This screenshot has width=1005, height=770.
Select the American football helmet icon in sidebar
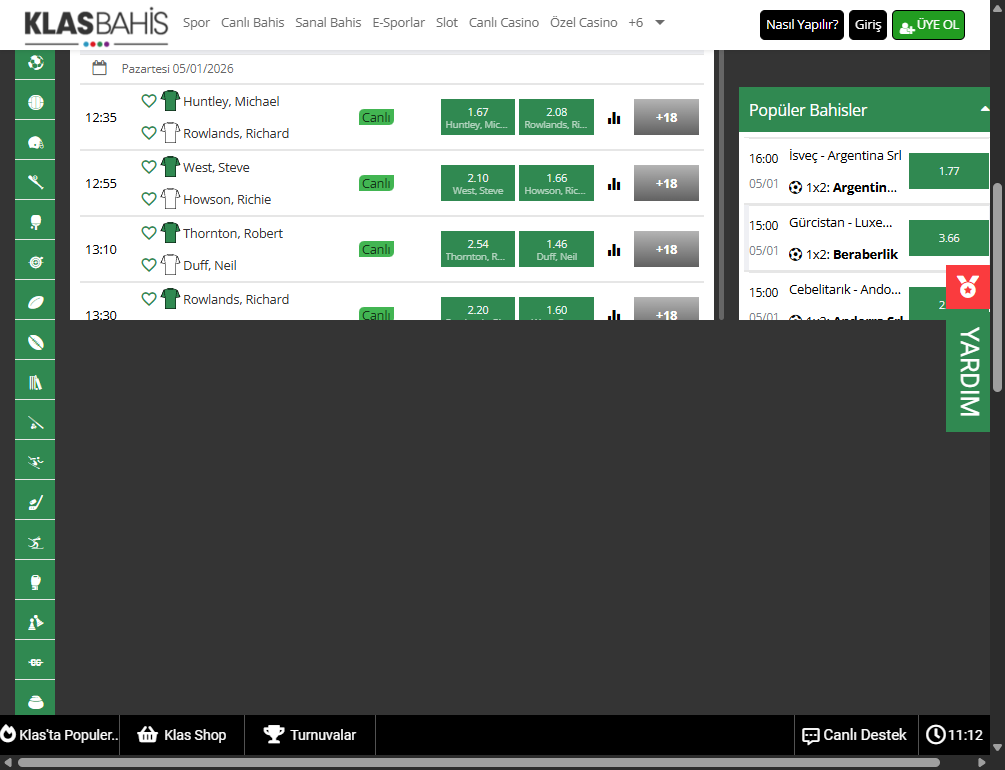click(35, 142)
